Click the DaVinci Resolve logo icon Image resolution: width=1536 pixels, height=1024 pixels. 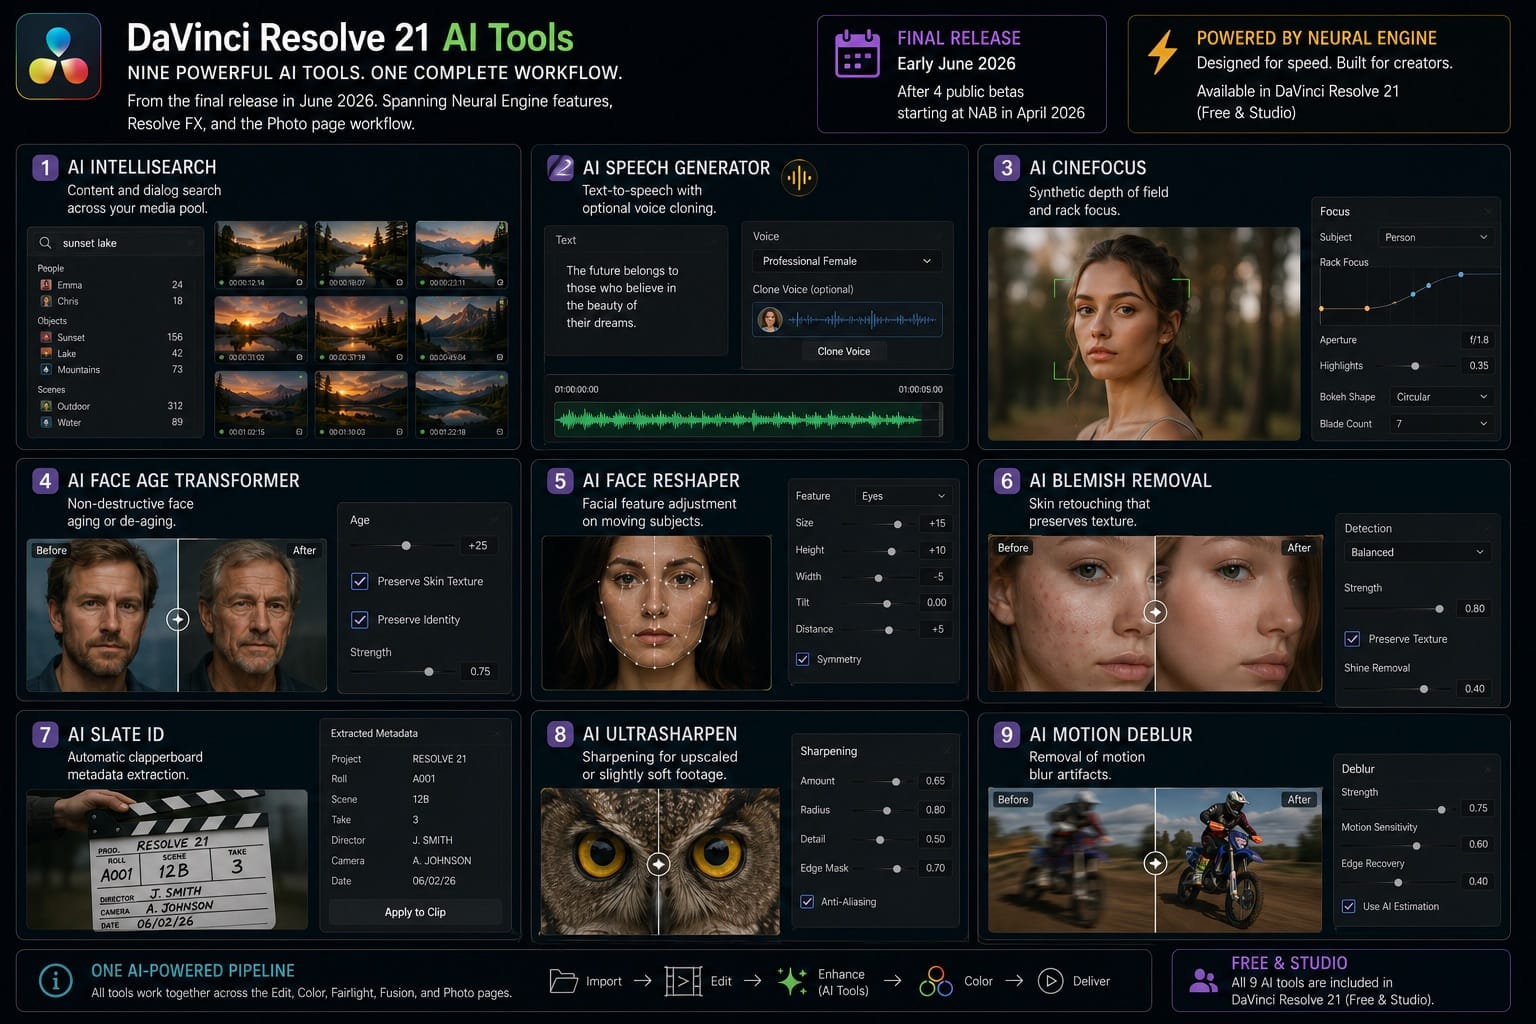pos(59,56)
